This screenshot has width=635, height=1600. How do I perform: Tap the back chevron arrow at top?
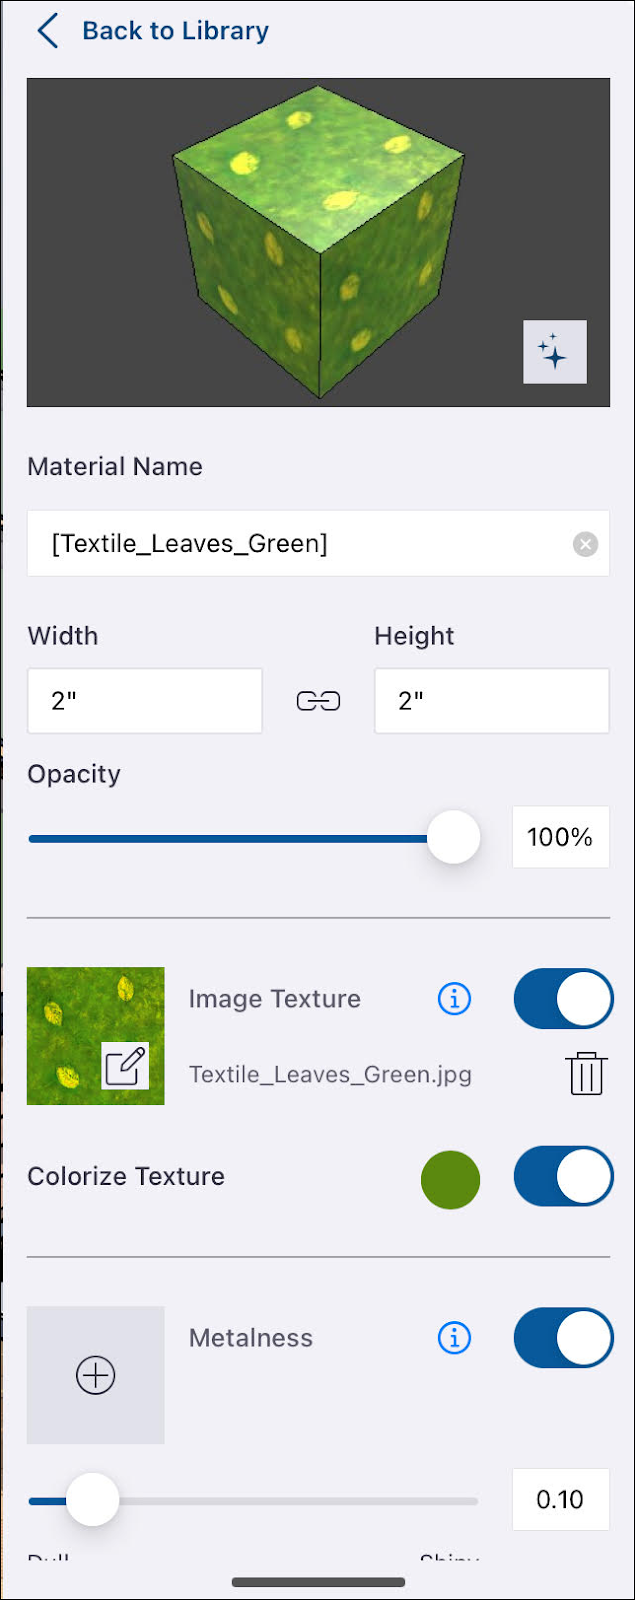click(x=47, y=30)
